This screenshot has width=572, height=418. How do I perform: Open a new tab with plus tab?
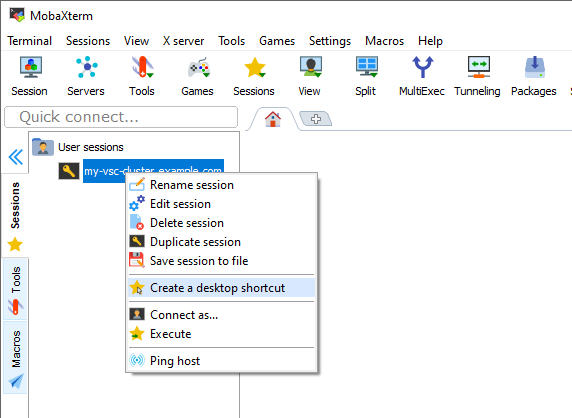(x=316, y=119)
